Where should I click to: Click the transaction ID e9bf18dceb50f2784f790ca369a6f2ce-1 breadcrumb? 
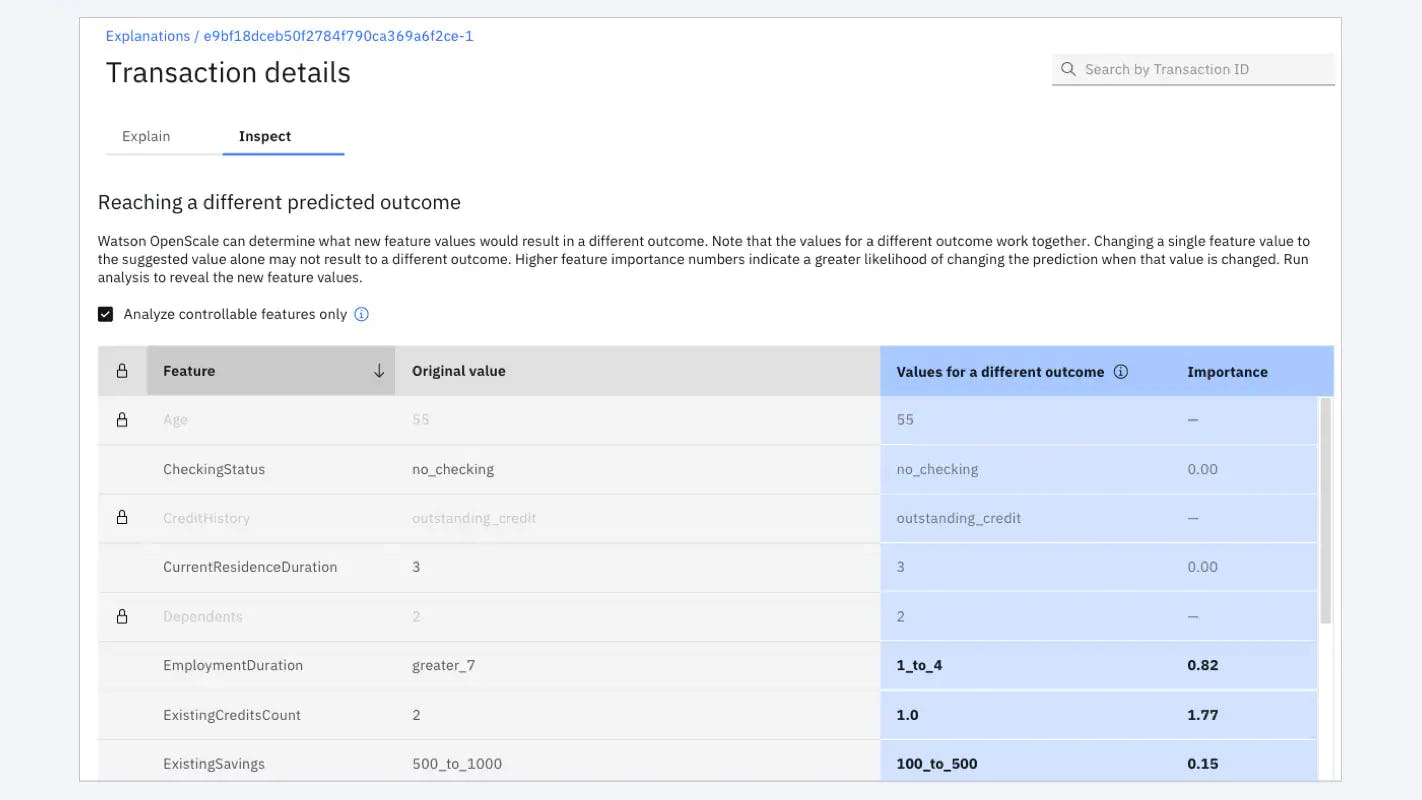point(337,35)
